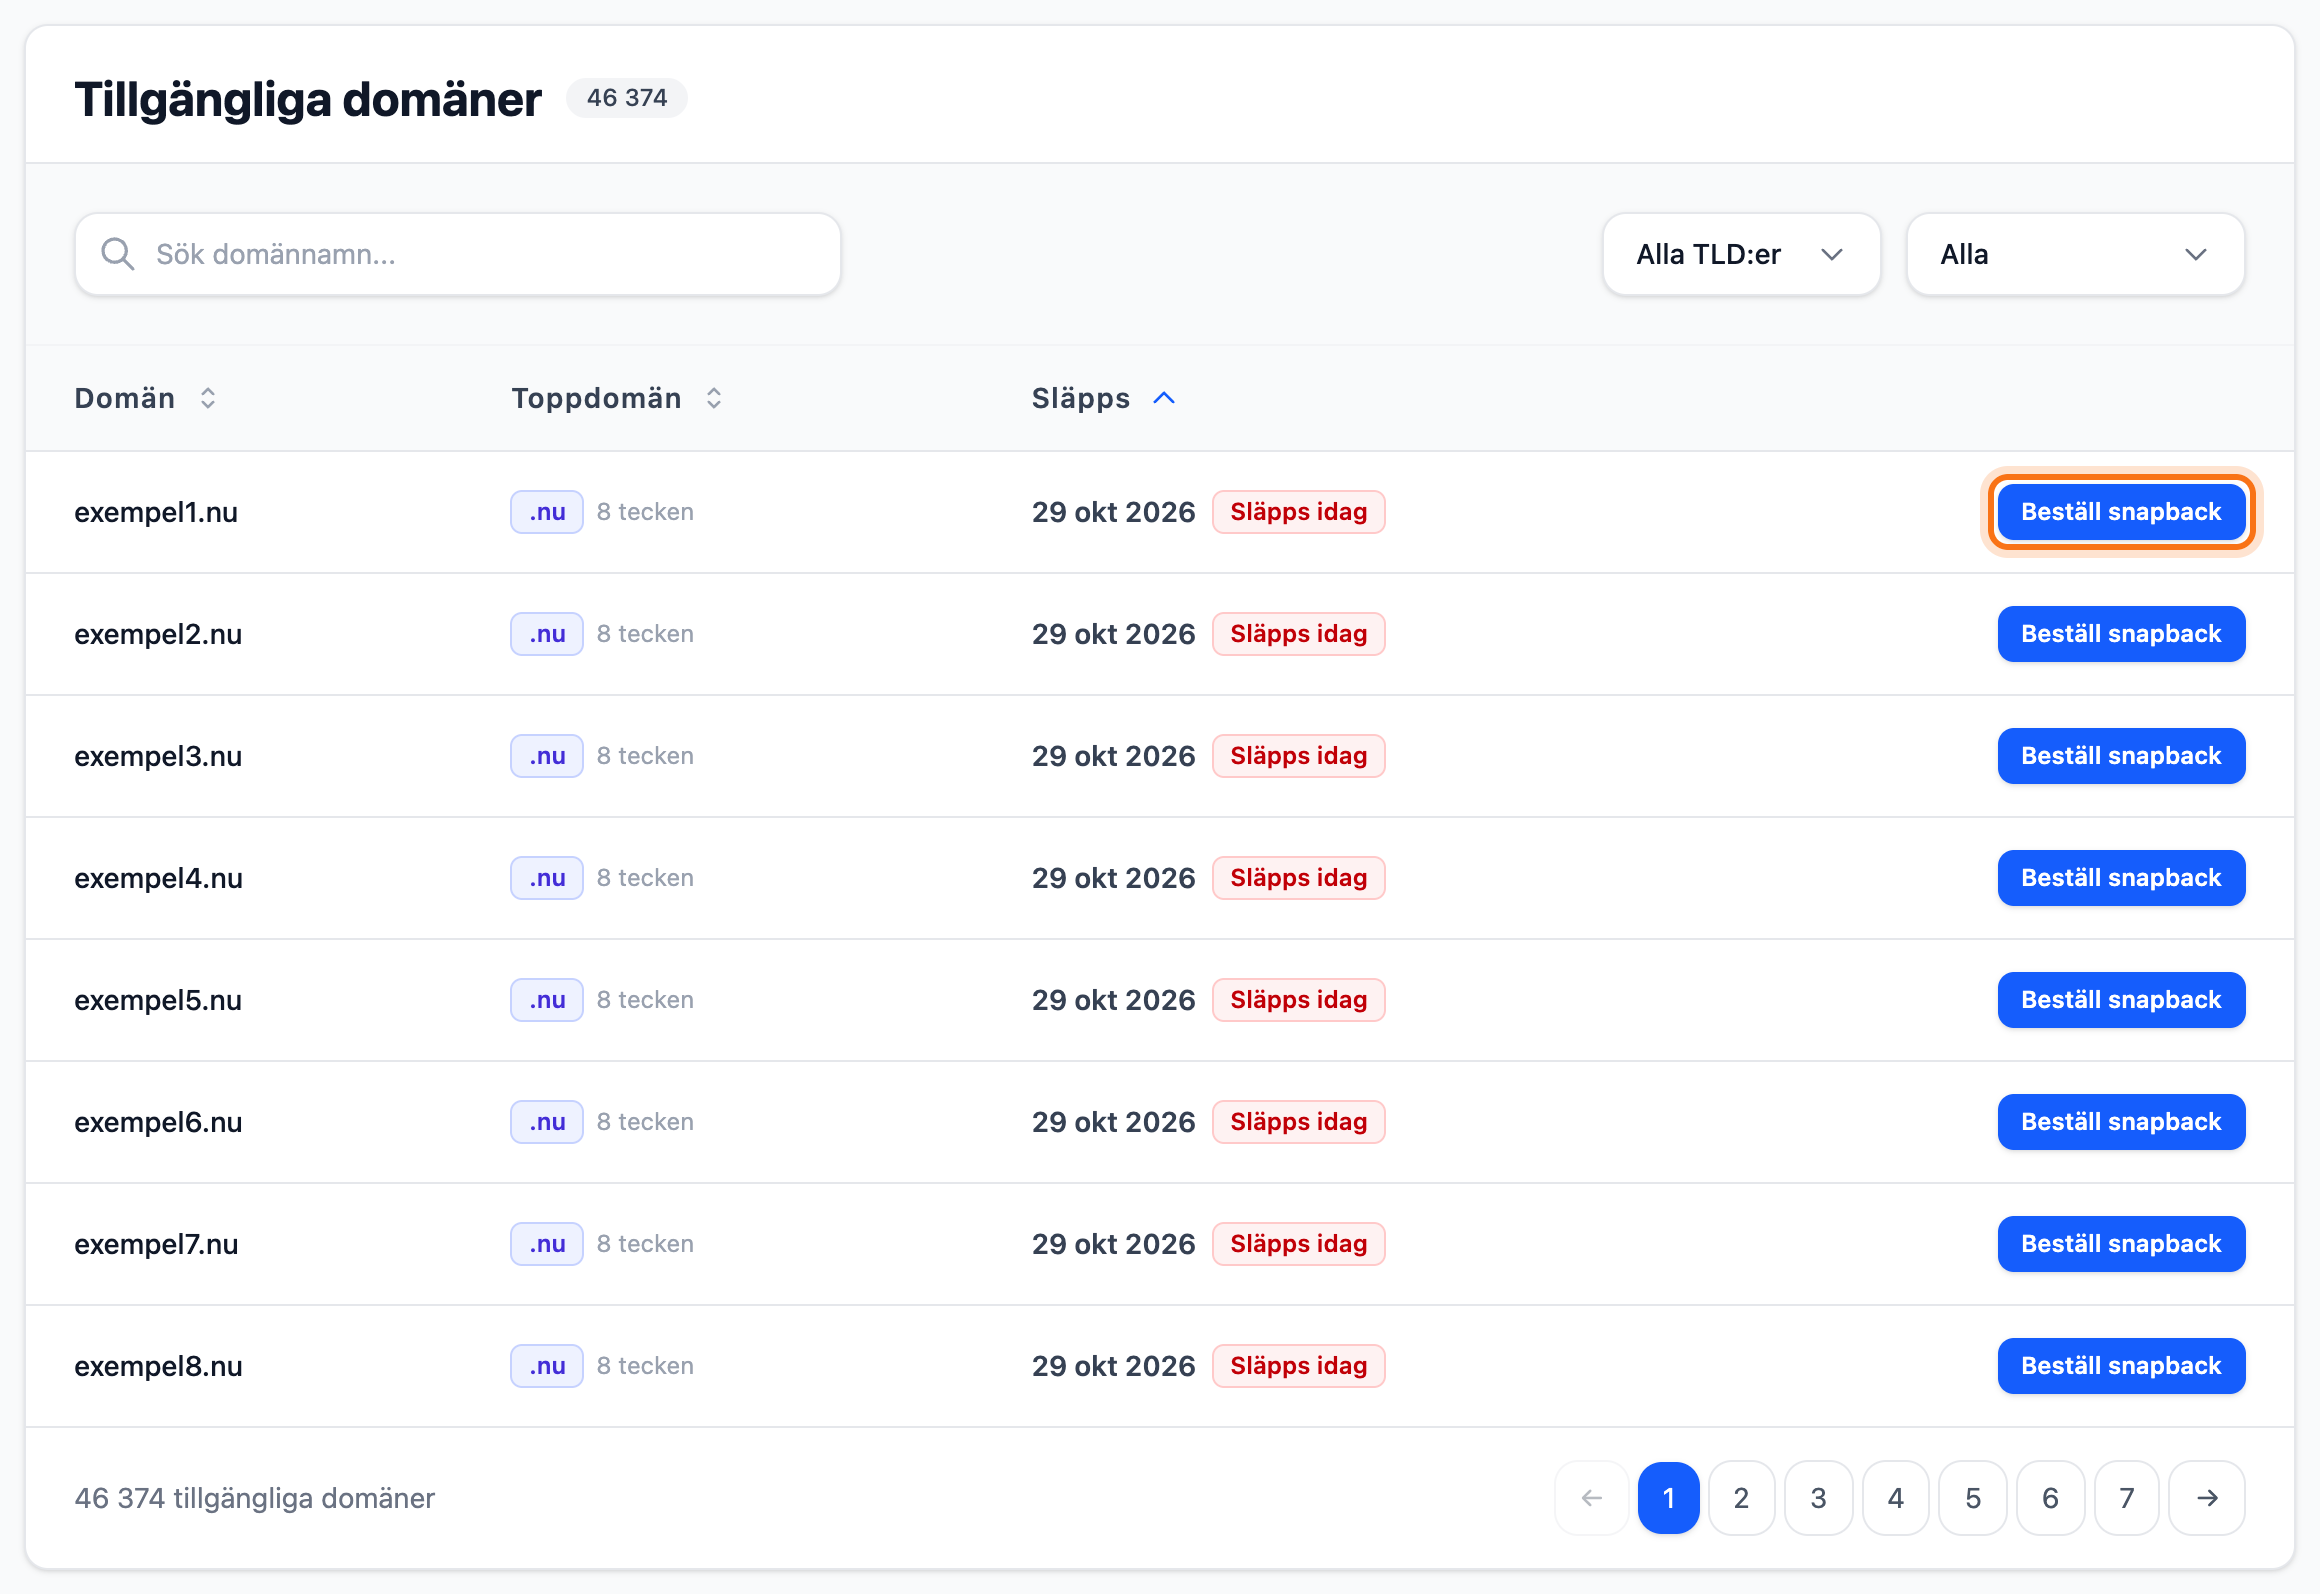The height and width of the screenshot is (1594, 2320).
Task: Go to next page arrow
Action: [x=2207, y=1498]
